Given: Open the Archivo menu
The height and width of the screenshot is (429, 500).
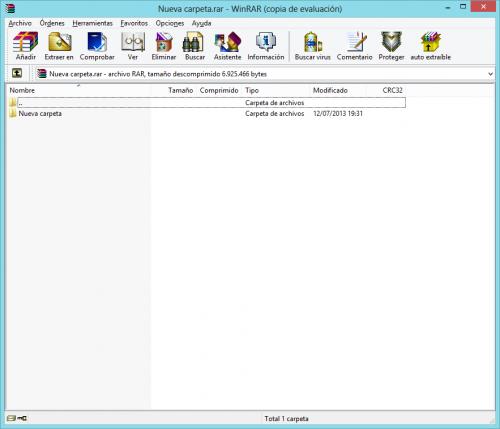Looking at the screenshot, I should click(x=20, y=23).
